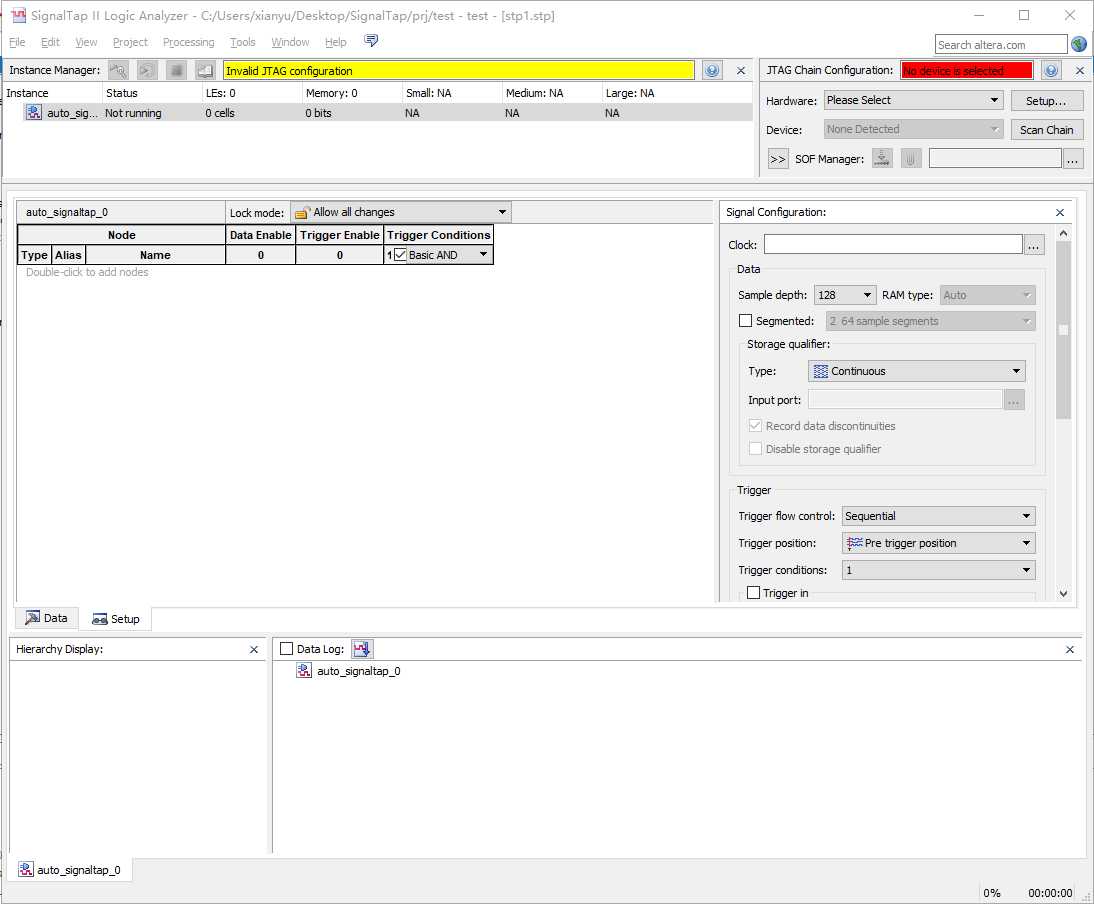Close the Signal Configuration panel
Screen dimensions: 1094x904
pos(1060,212)
